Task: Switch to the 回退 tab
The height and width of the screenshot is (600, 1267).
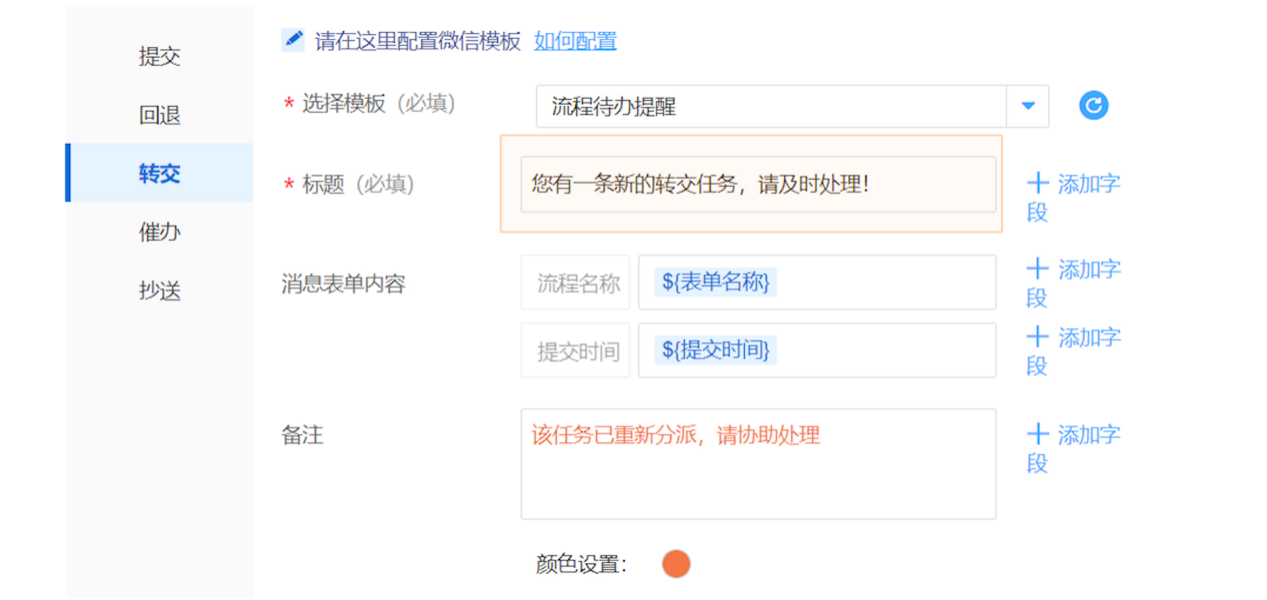Action: point(159,115)
